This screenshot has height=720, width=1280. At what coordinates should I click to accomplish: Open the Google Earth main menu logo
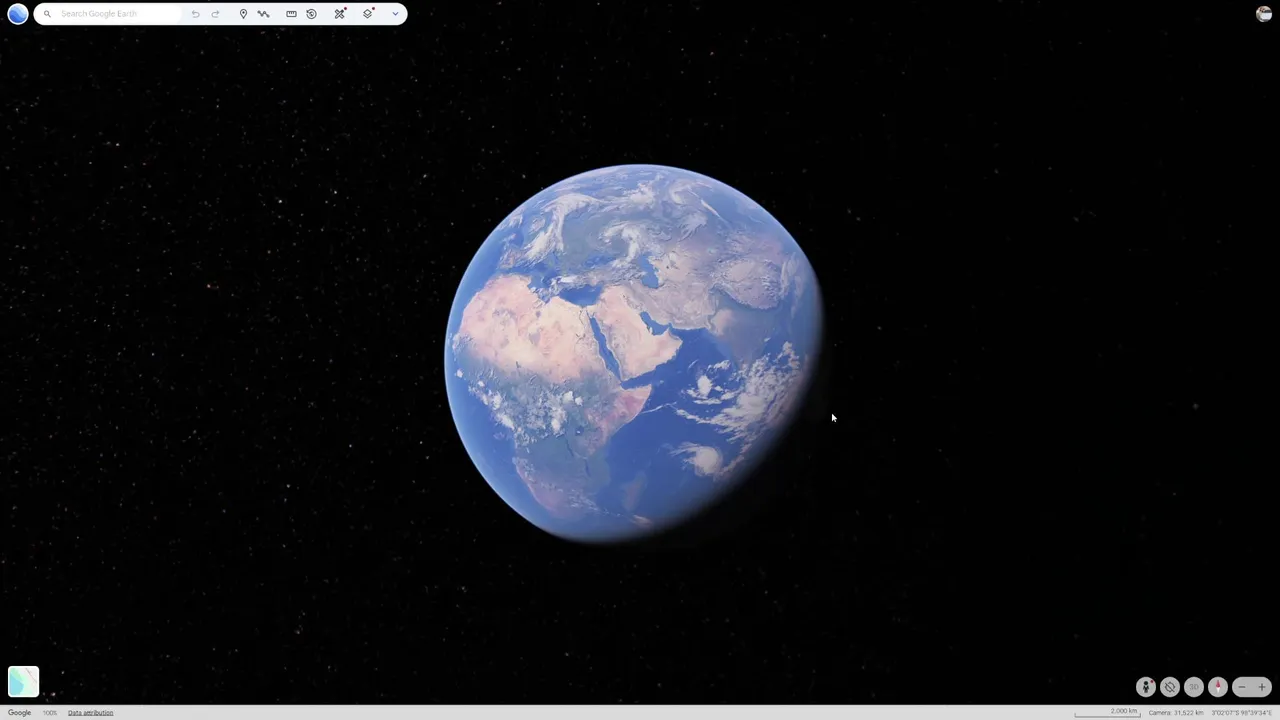tap(18, 14)
